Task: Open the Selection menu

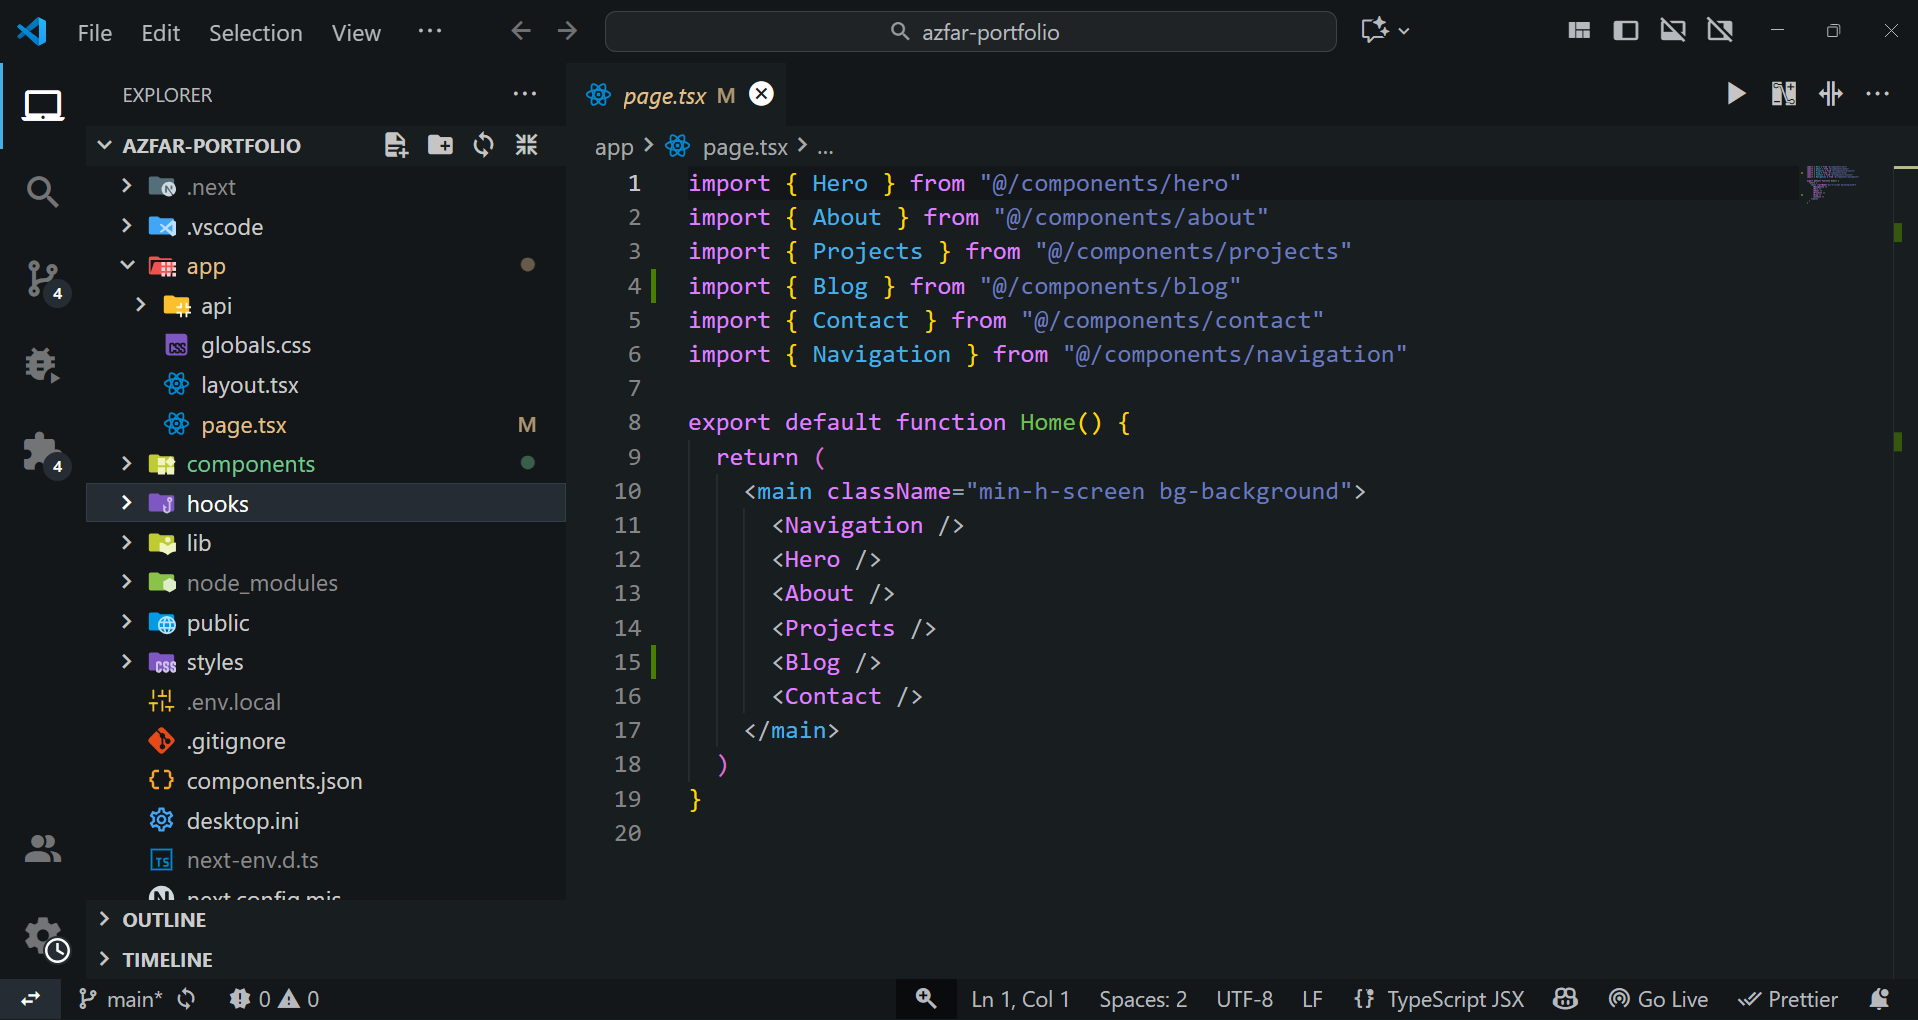Action: click(256, 33)
